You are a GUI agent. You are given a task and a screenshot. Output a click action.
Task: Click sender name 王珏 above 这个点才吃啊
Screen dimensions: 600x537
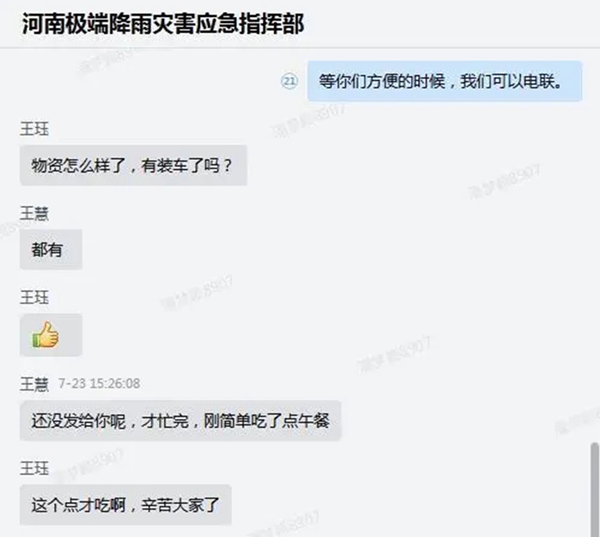[34, 468]
